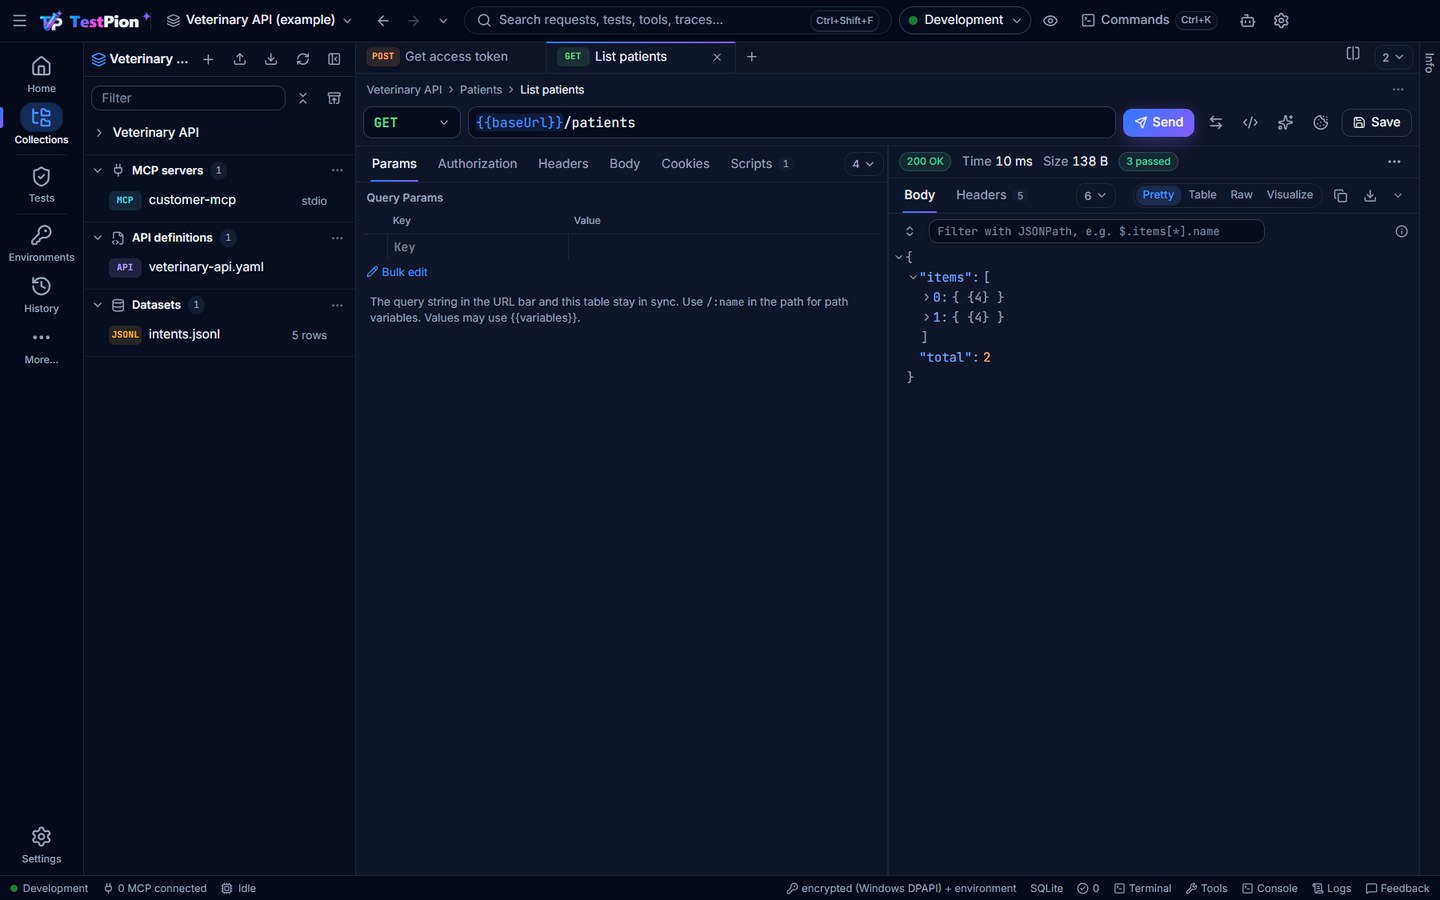Toggle the eye icon beside Development environment
The image size is (1440, 900).
1050,20
